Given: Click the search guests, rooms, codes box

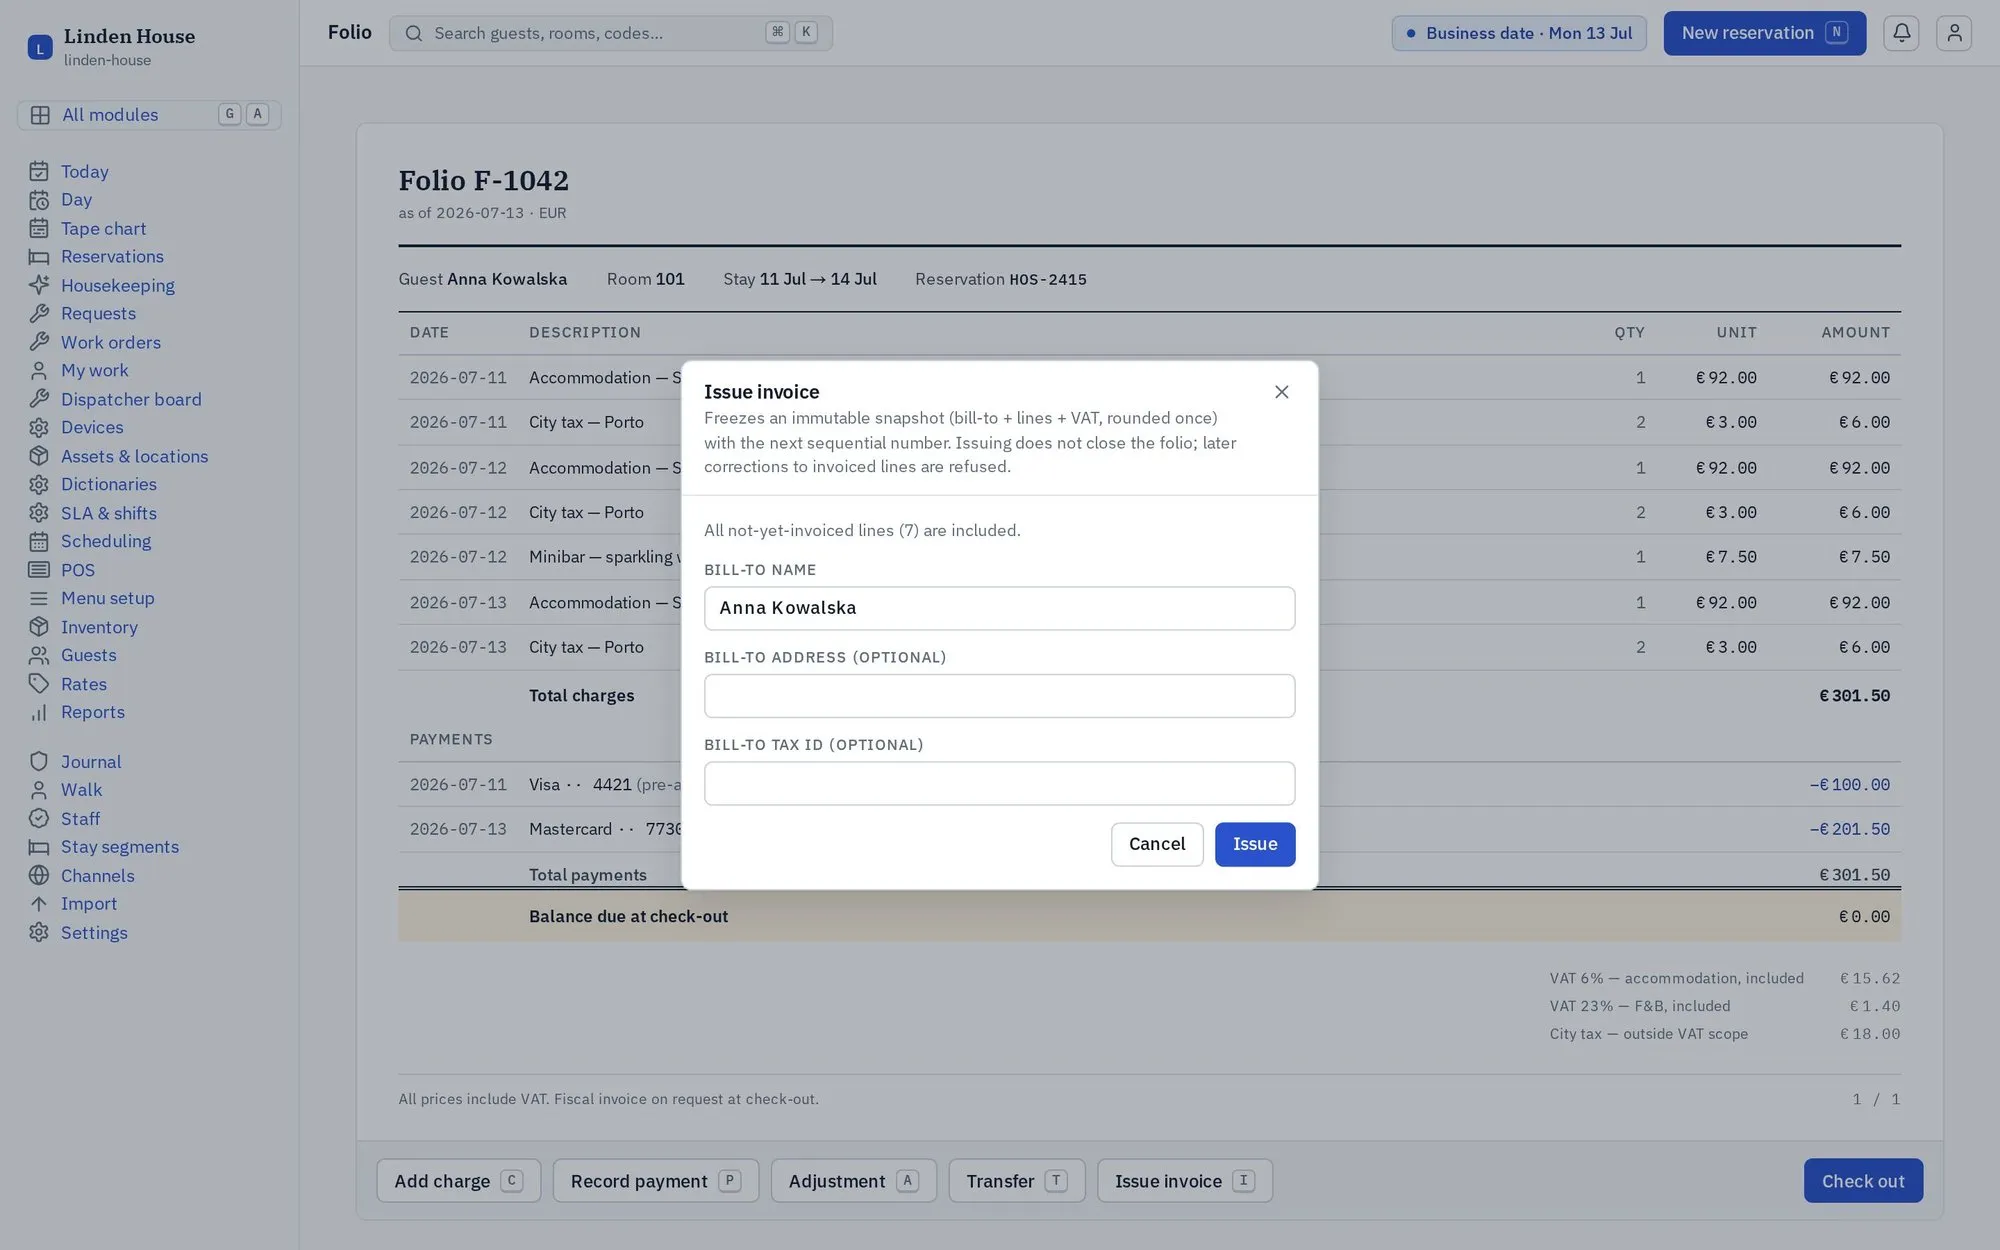Looking at the screenshot, I should 610,33.
